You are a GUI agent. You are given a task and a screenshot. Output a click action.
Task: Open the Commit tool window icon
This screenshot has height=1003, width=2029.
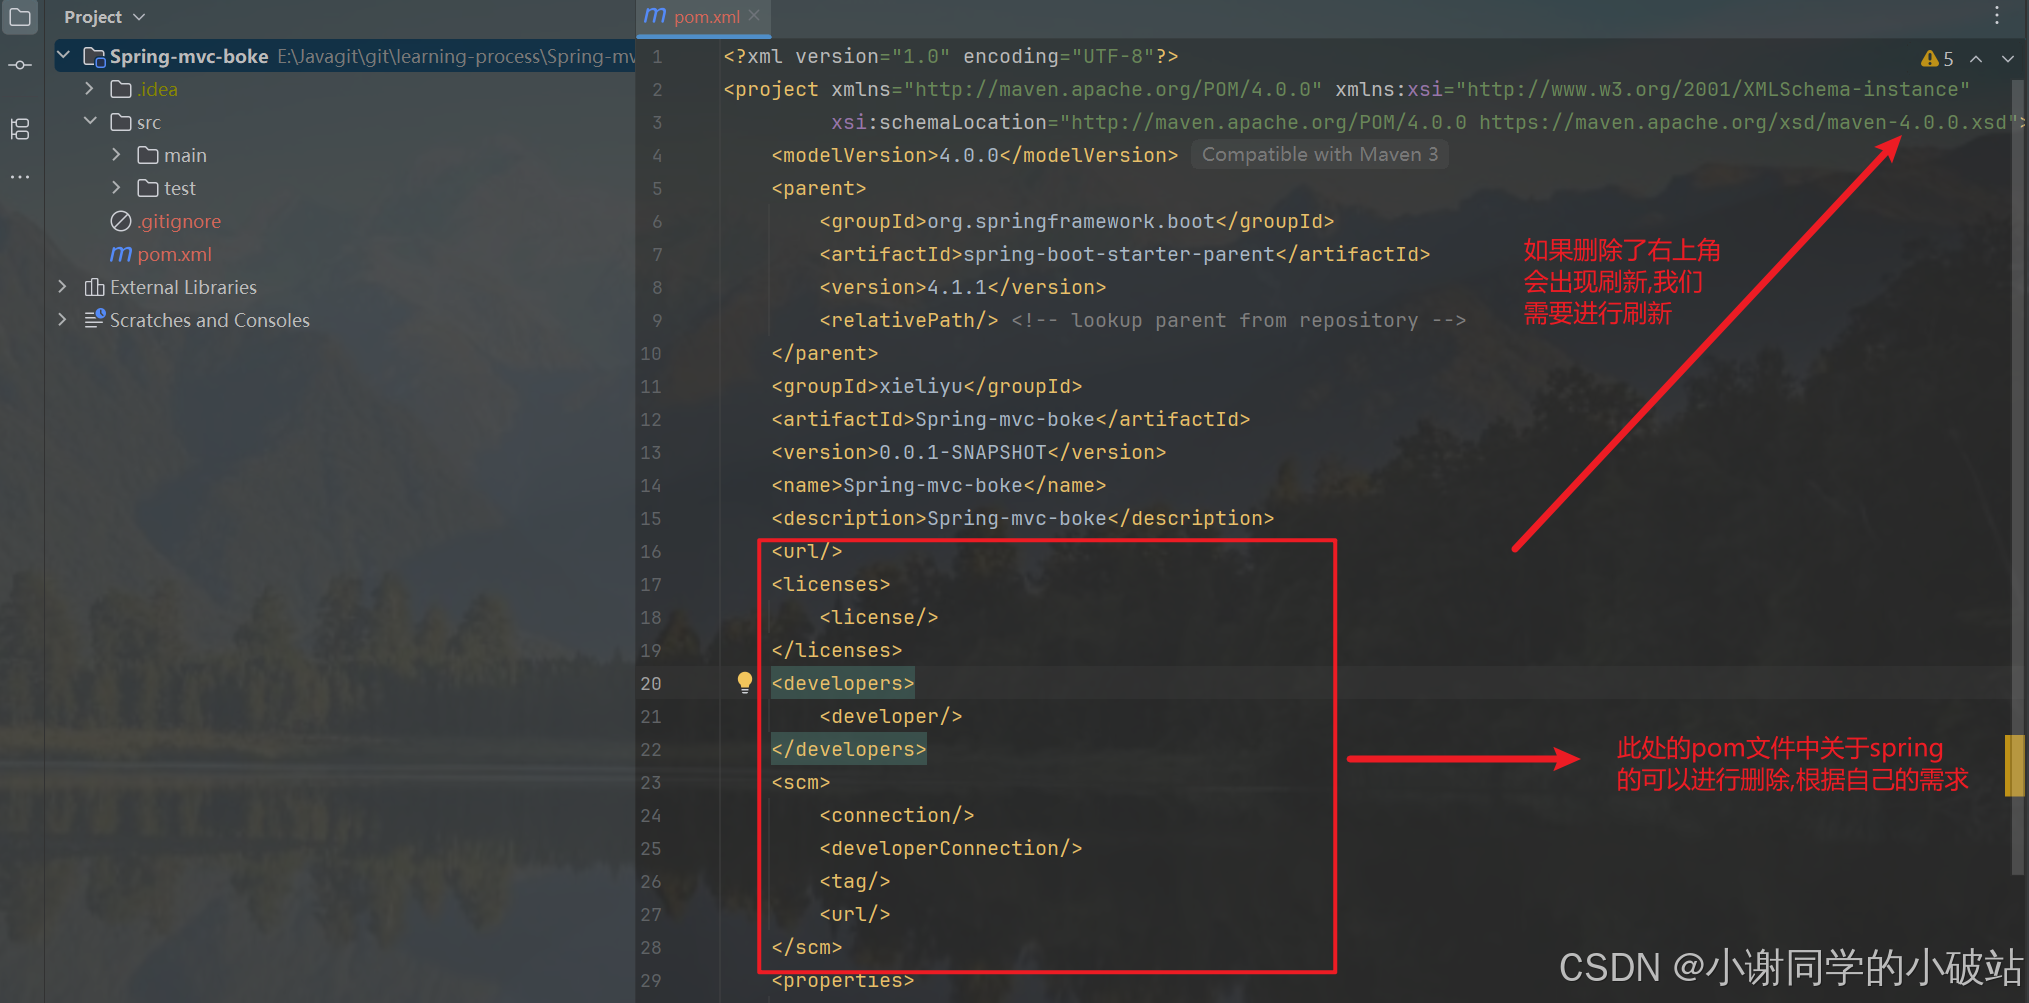pos(20,65)
